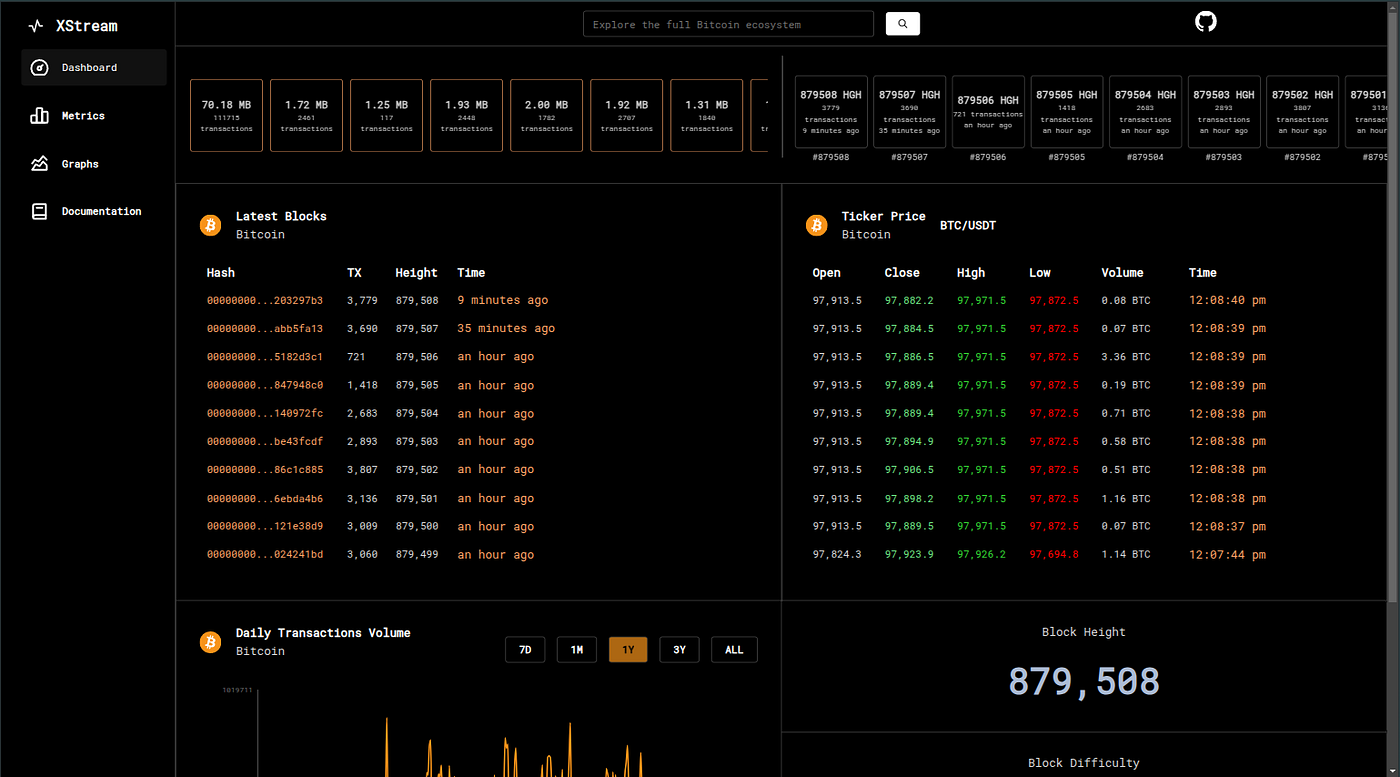Click the ticker time 12:07:44 pm
This screenshot has height=777, width=1400.
coord(1227,555)
